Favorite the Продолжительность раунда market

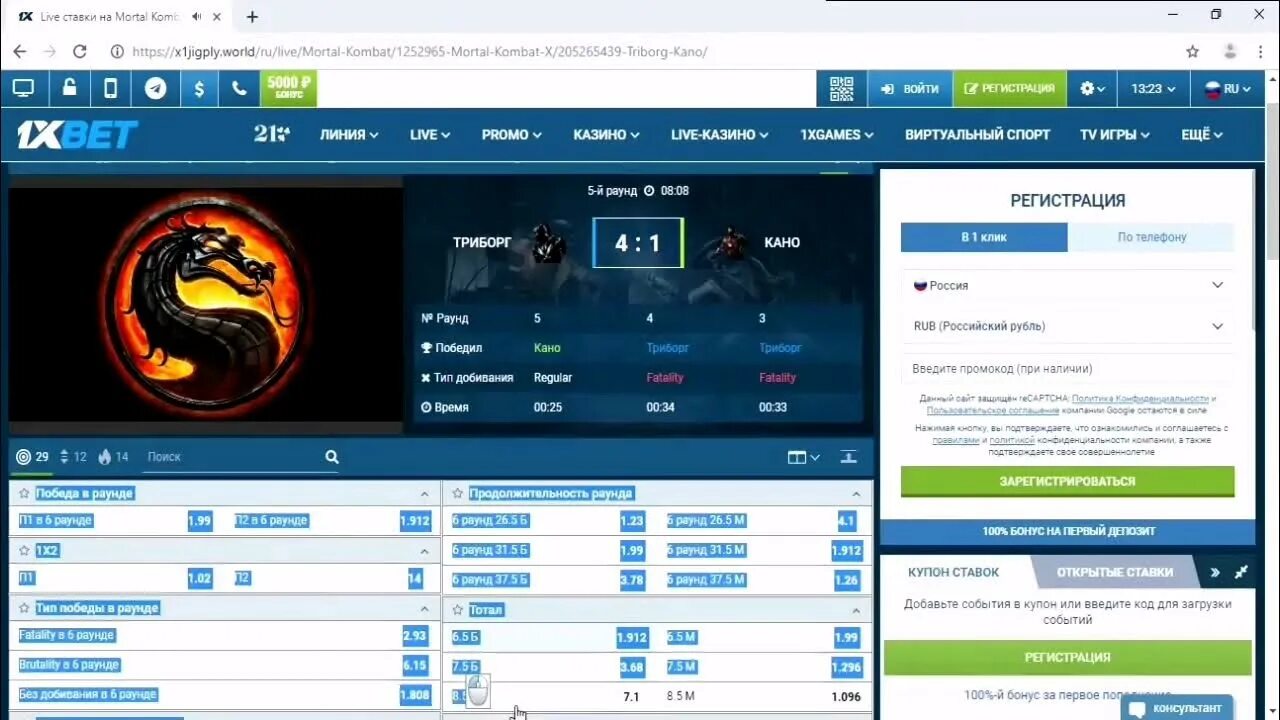[457, 493]
